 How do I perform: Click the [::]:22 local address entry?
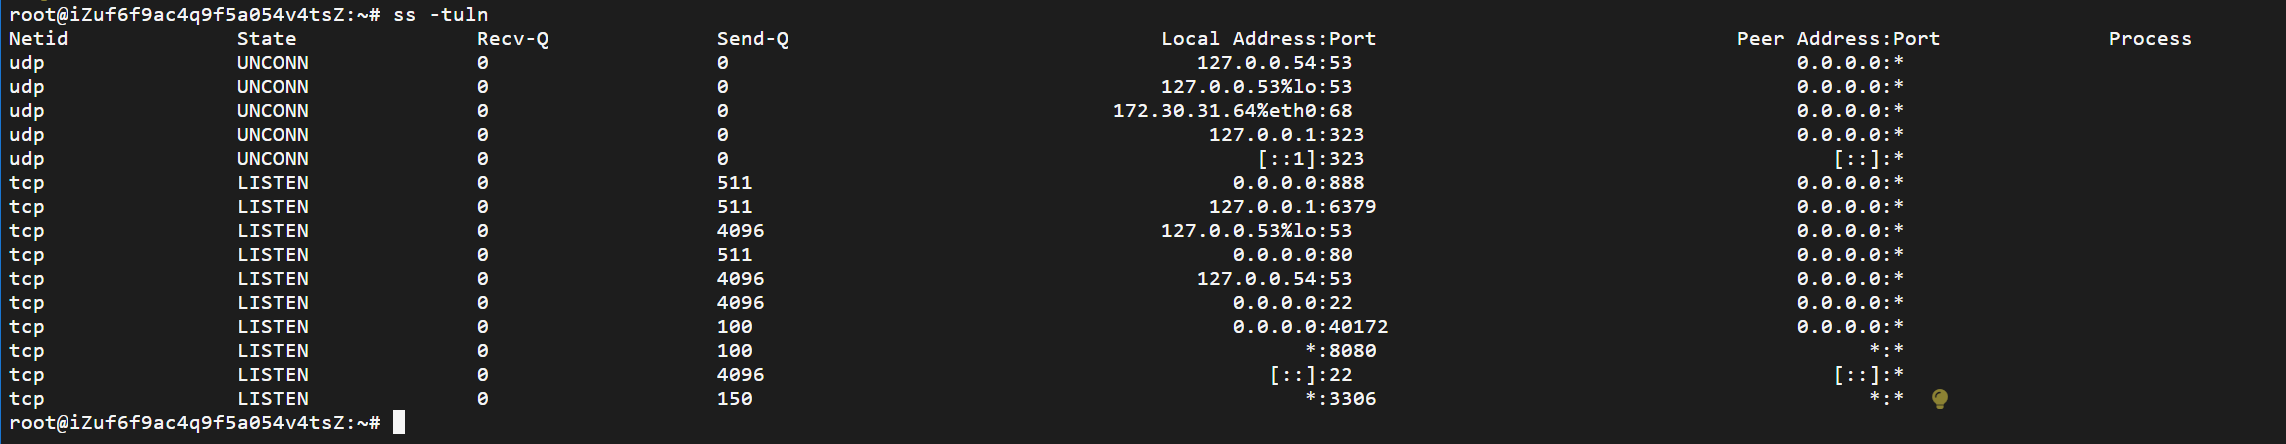(1310, 375)
